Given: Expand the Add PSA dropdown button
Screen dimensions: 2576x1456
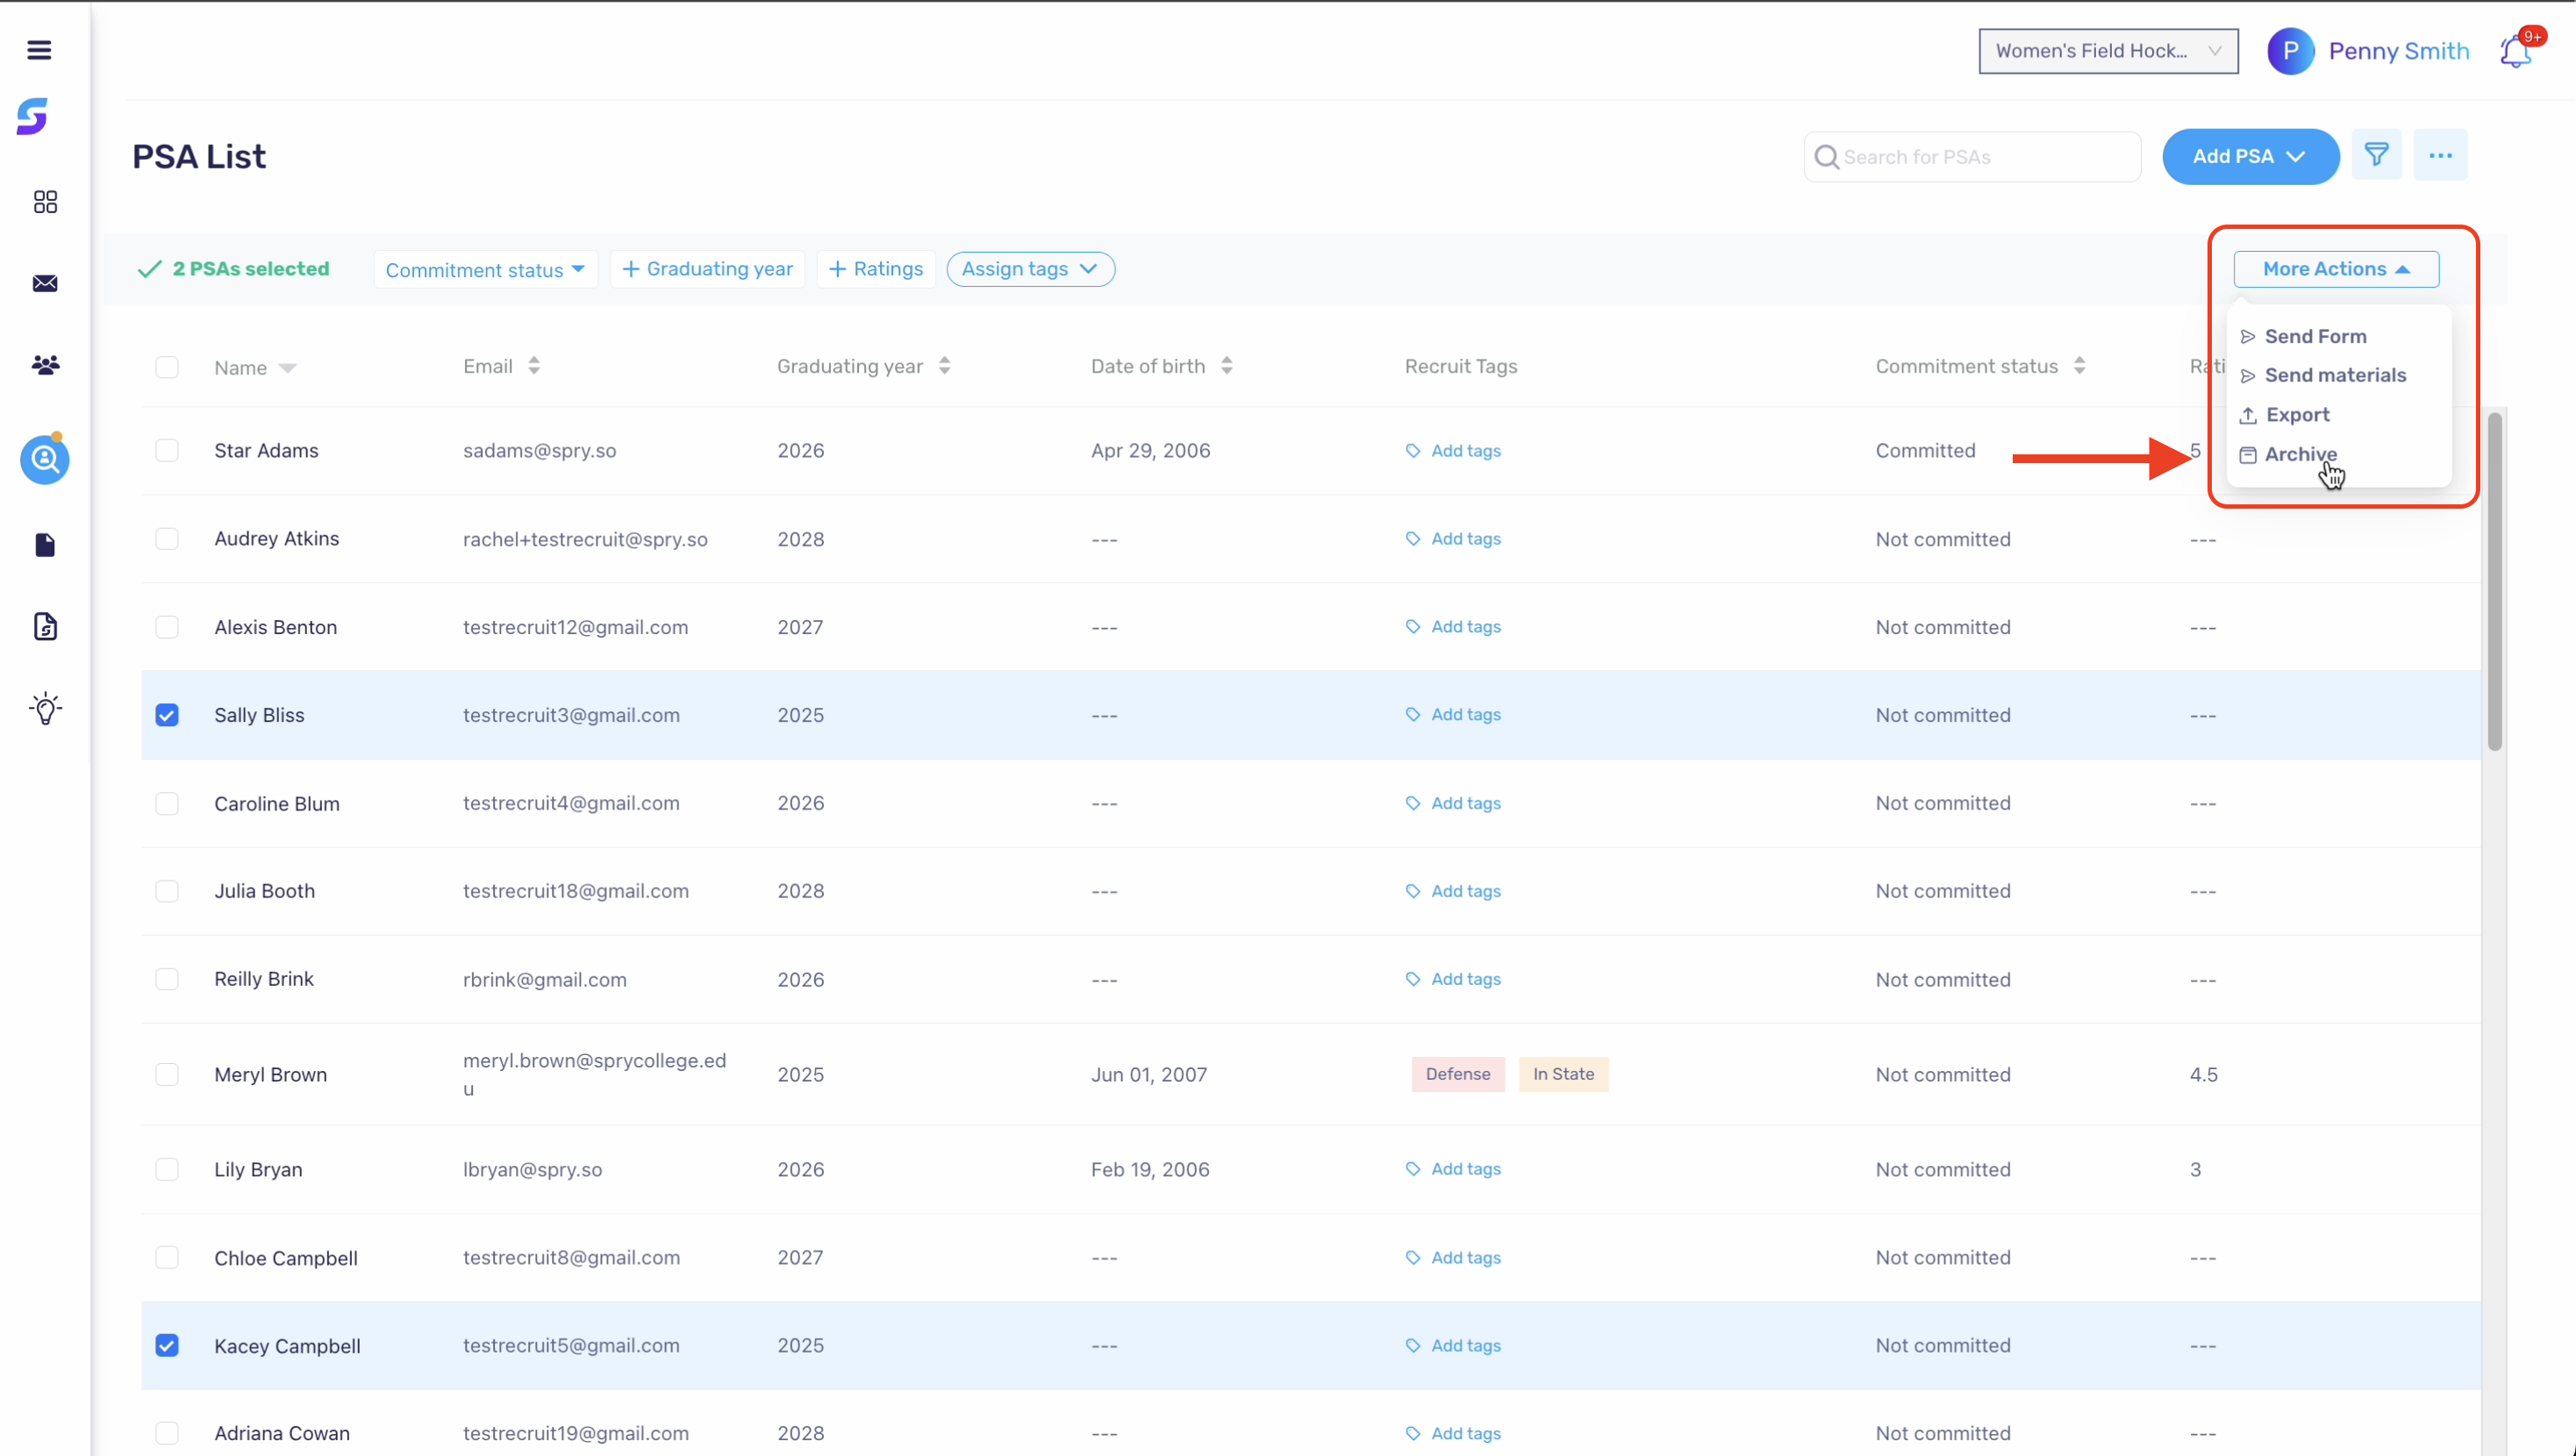Looking at the screenshot, I should pos(2250,156).
